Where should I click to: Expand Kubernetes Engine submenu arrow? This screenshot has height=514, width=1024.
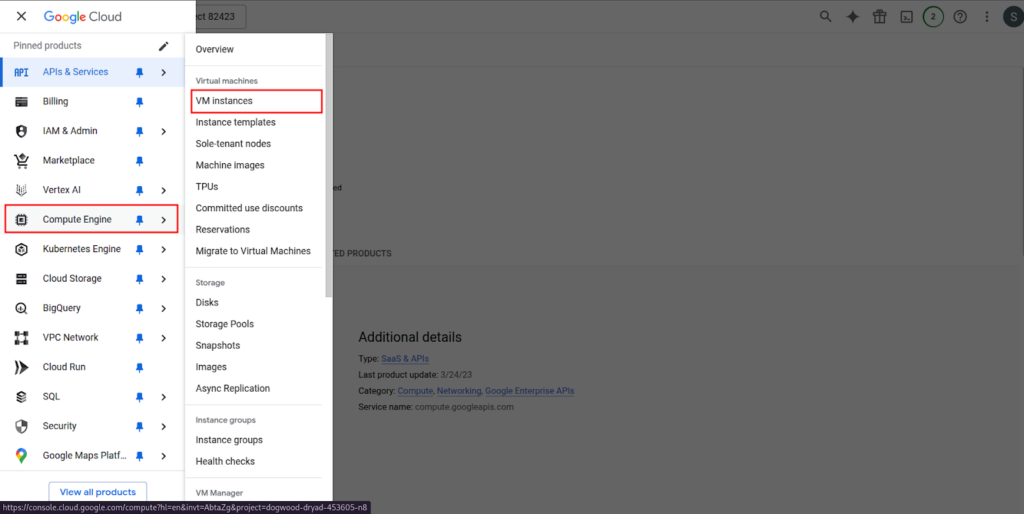[163, 249]
